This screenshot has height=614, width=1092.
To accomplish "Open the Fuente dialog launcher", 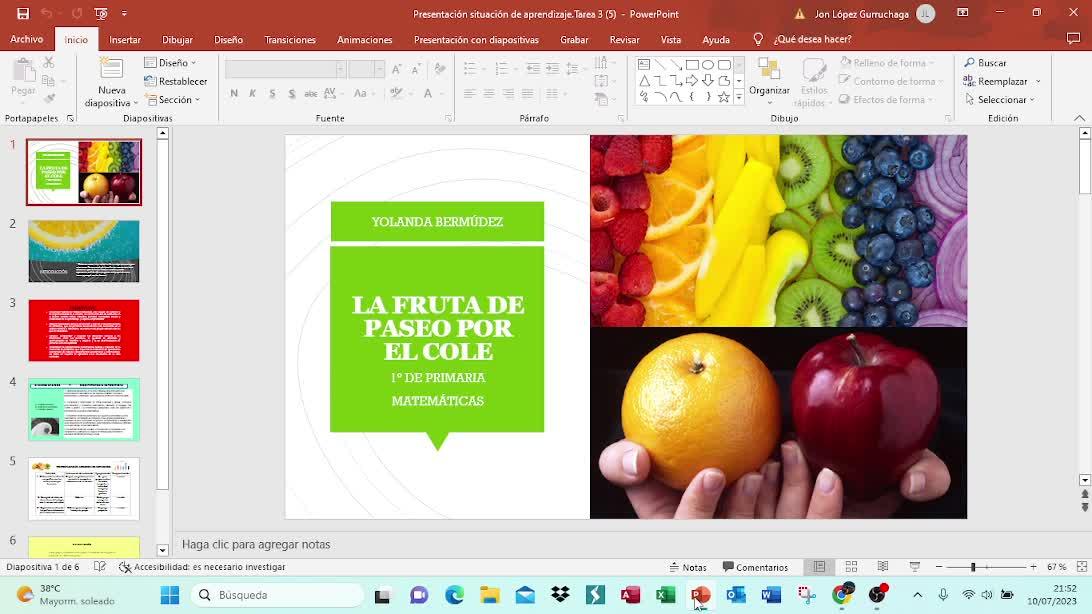I will click(x=448, y=119).
